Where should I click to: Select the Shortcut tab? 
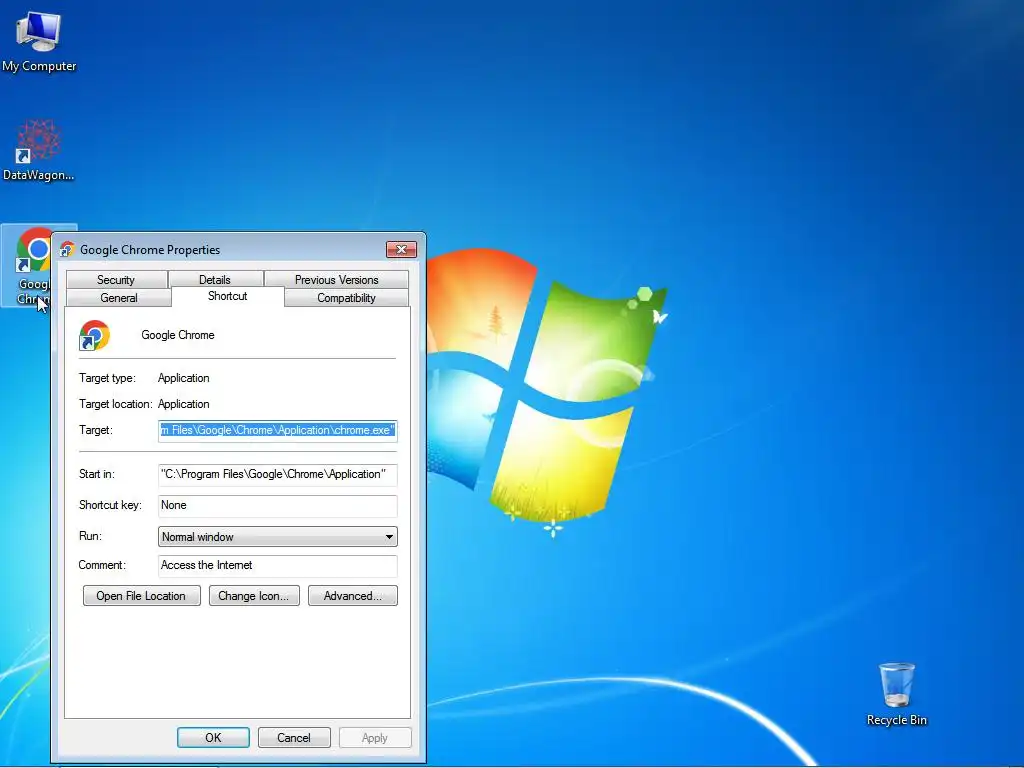(x=227, y=296)
